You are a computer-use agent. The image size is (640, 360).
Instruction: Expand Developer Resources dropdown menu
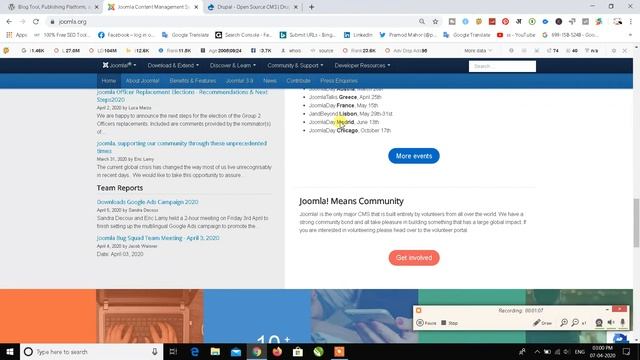pos(362,65)
